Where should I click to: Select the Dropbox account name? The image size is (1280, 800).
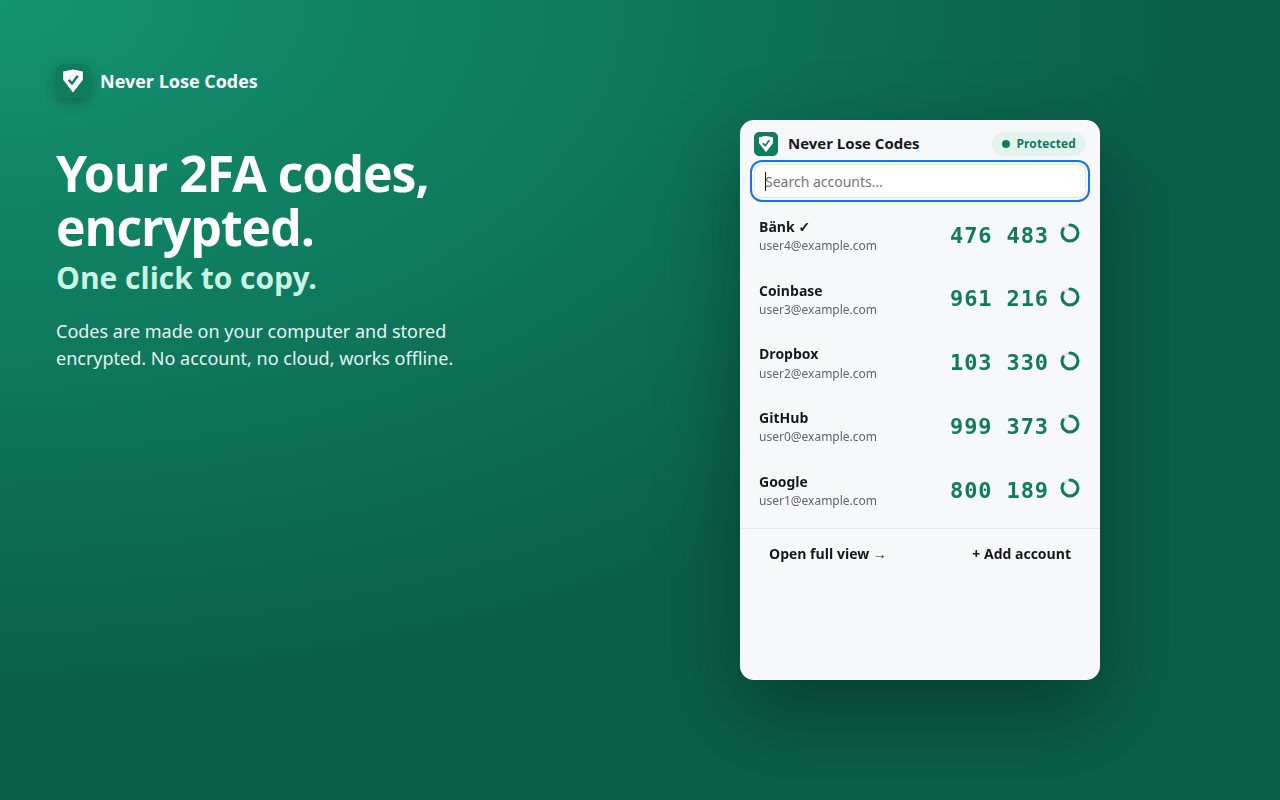[x=788, y=354]
